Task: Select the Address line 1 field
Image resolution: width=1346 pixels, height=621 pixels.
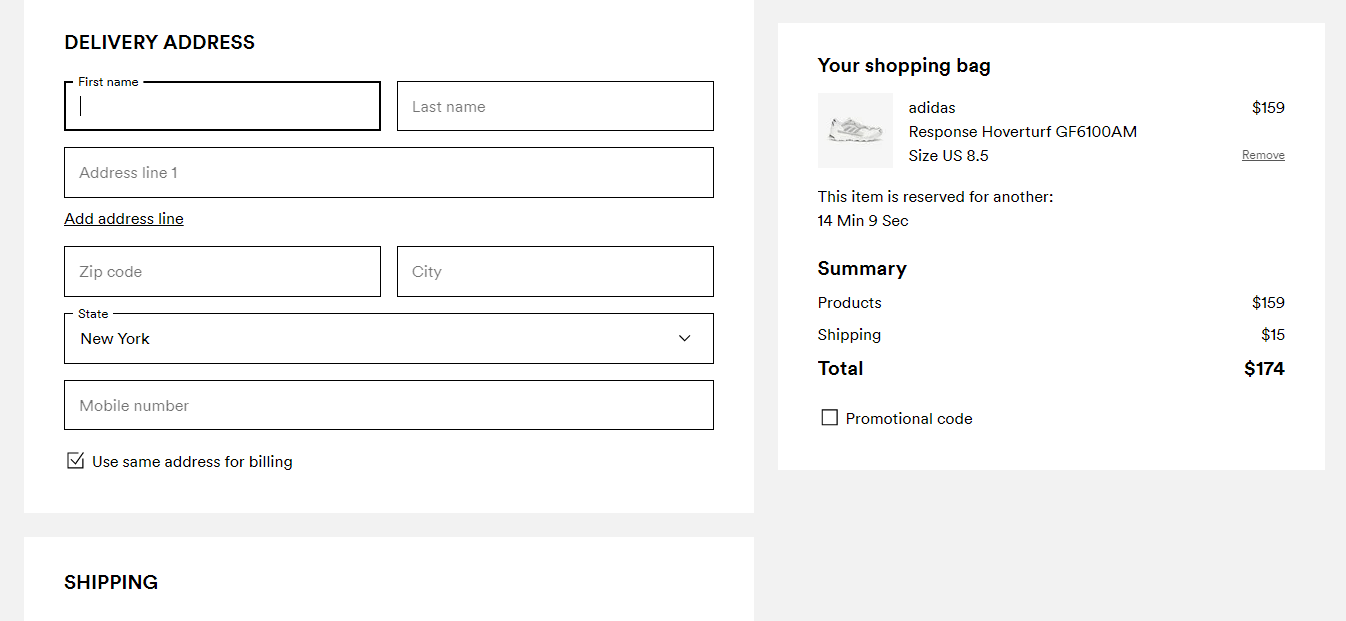Action: (x=388, y=172)
